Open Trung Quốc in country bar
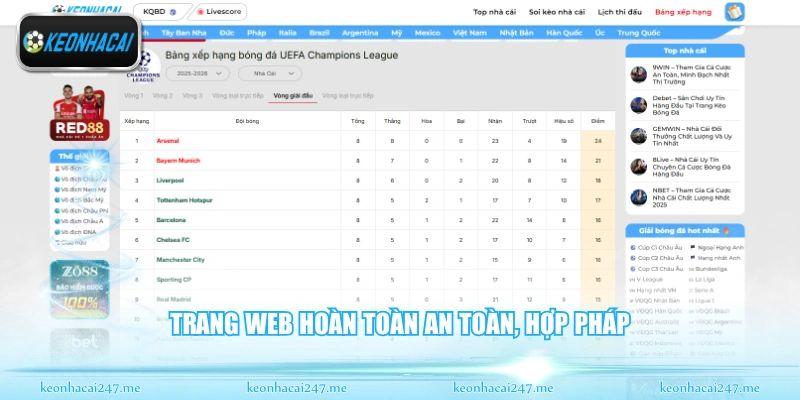The image size is (800, 400). (x=639, y=33)
